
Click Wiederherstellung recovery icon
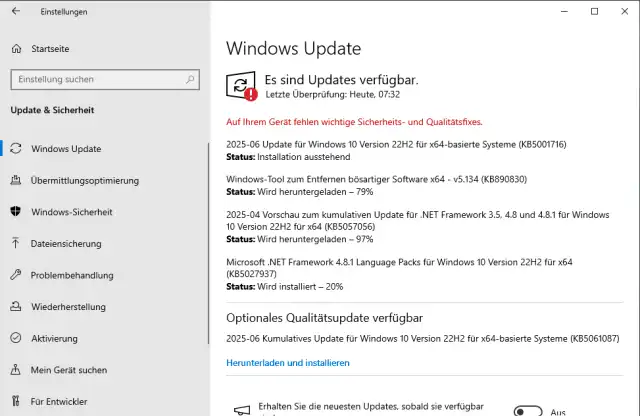point(16,306)
